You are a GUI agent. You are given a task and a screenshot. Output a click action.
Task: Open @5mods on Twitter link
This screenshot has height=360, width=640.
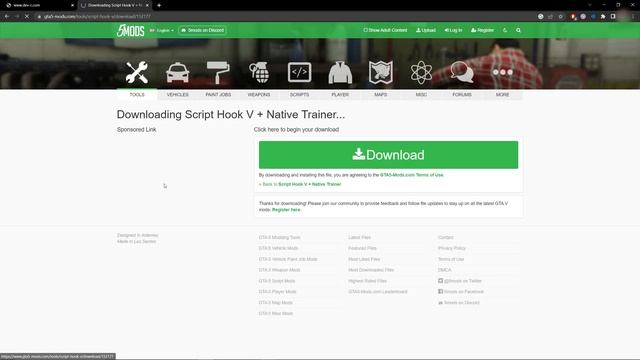click(x=460, y=281)
